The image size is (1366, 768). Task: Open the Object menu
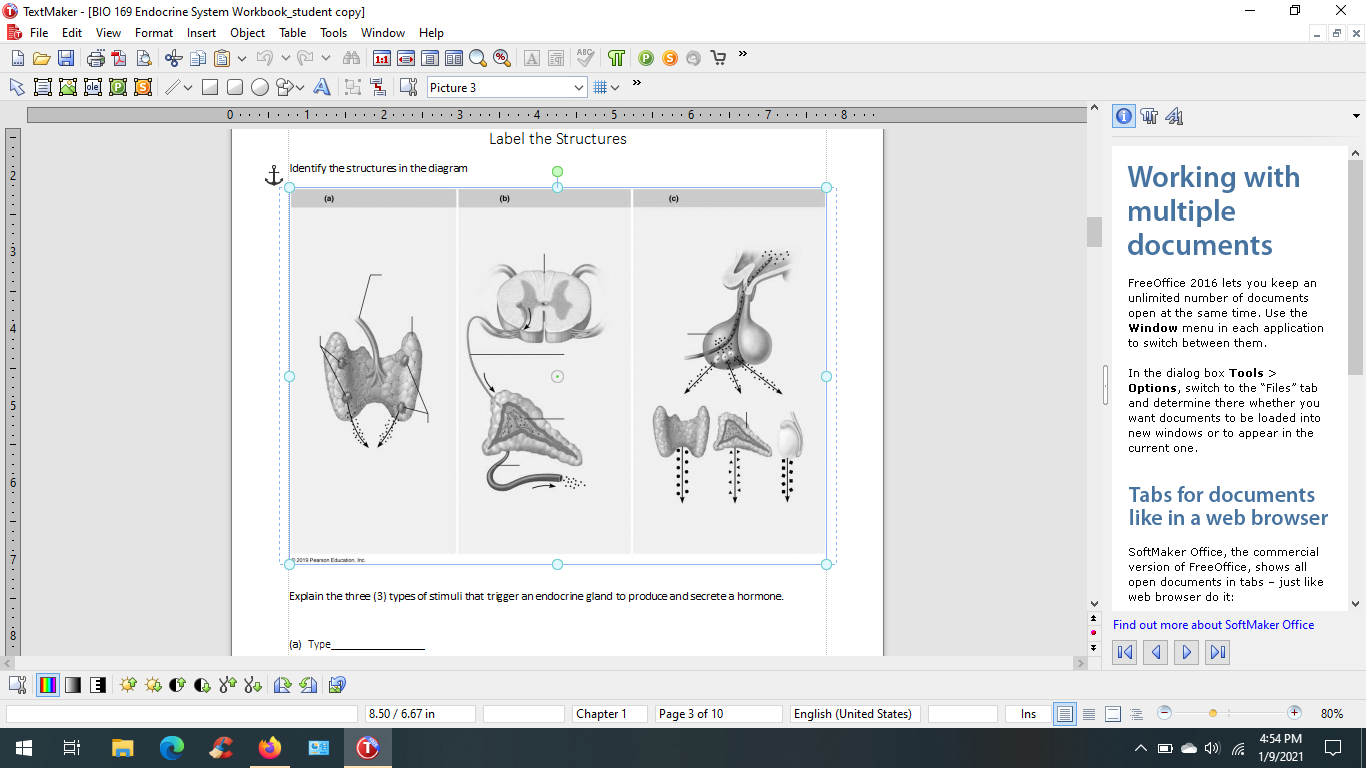tap(247, 33)
